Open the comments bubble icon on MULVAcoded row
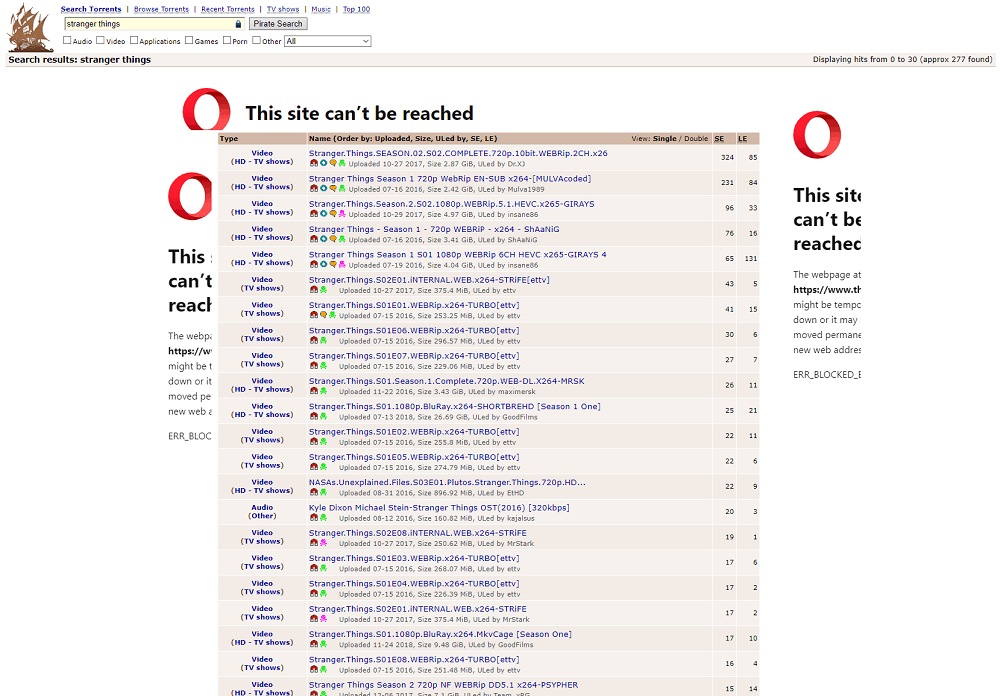The height and width of the screenshot is (696, 1000). (x=333, y=189)
